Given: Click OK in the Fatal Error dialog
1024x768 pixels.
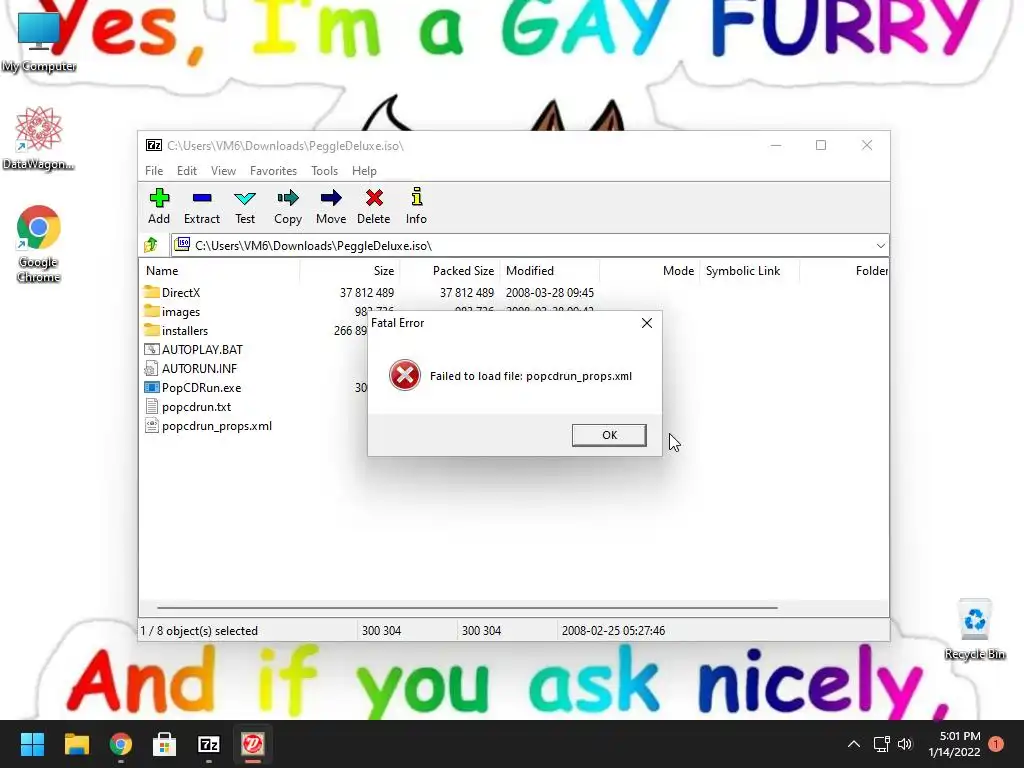Looking at the screenshot, I should coord(609,435).
